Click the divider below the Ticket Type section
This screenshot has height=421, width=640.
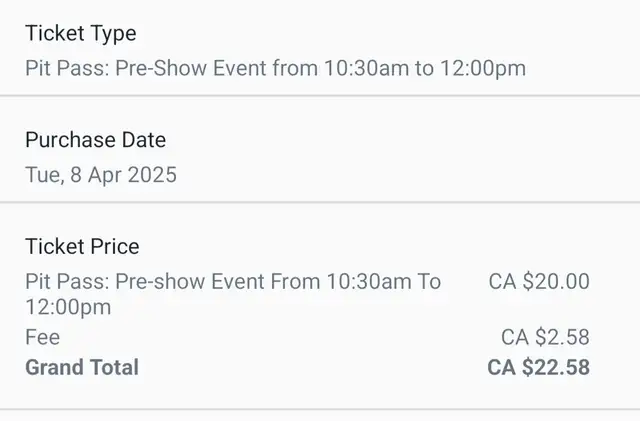pyautogui.click(x=320, y=96)
